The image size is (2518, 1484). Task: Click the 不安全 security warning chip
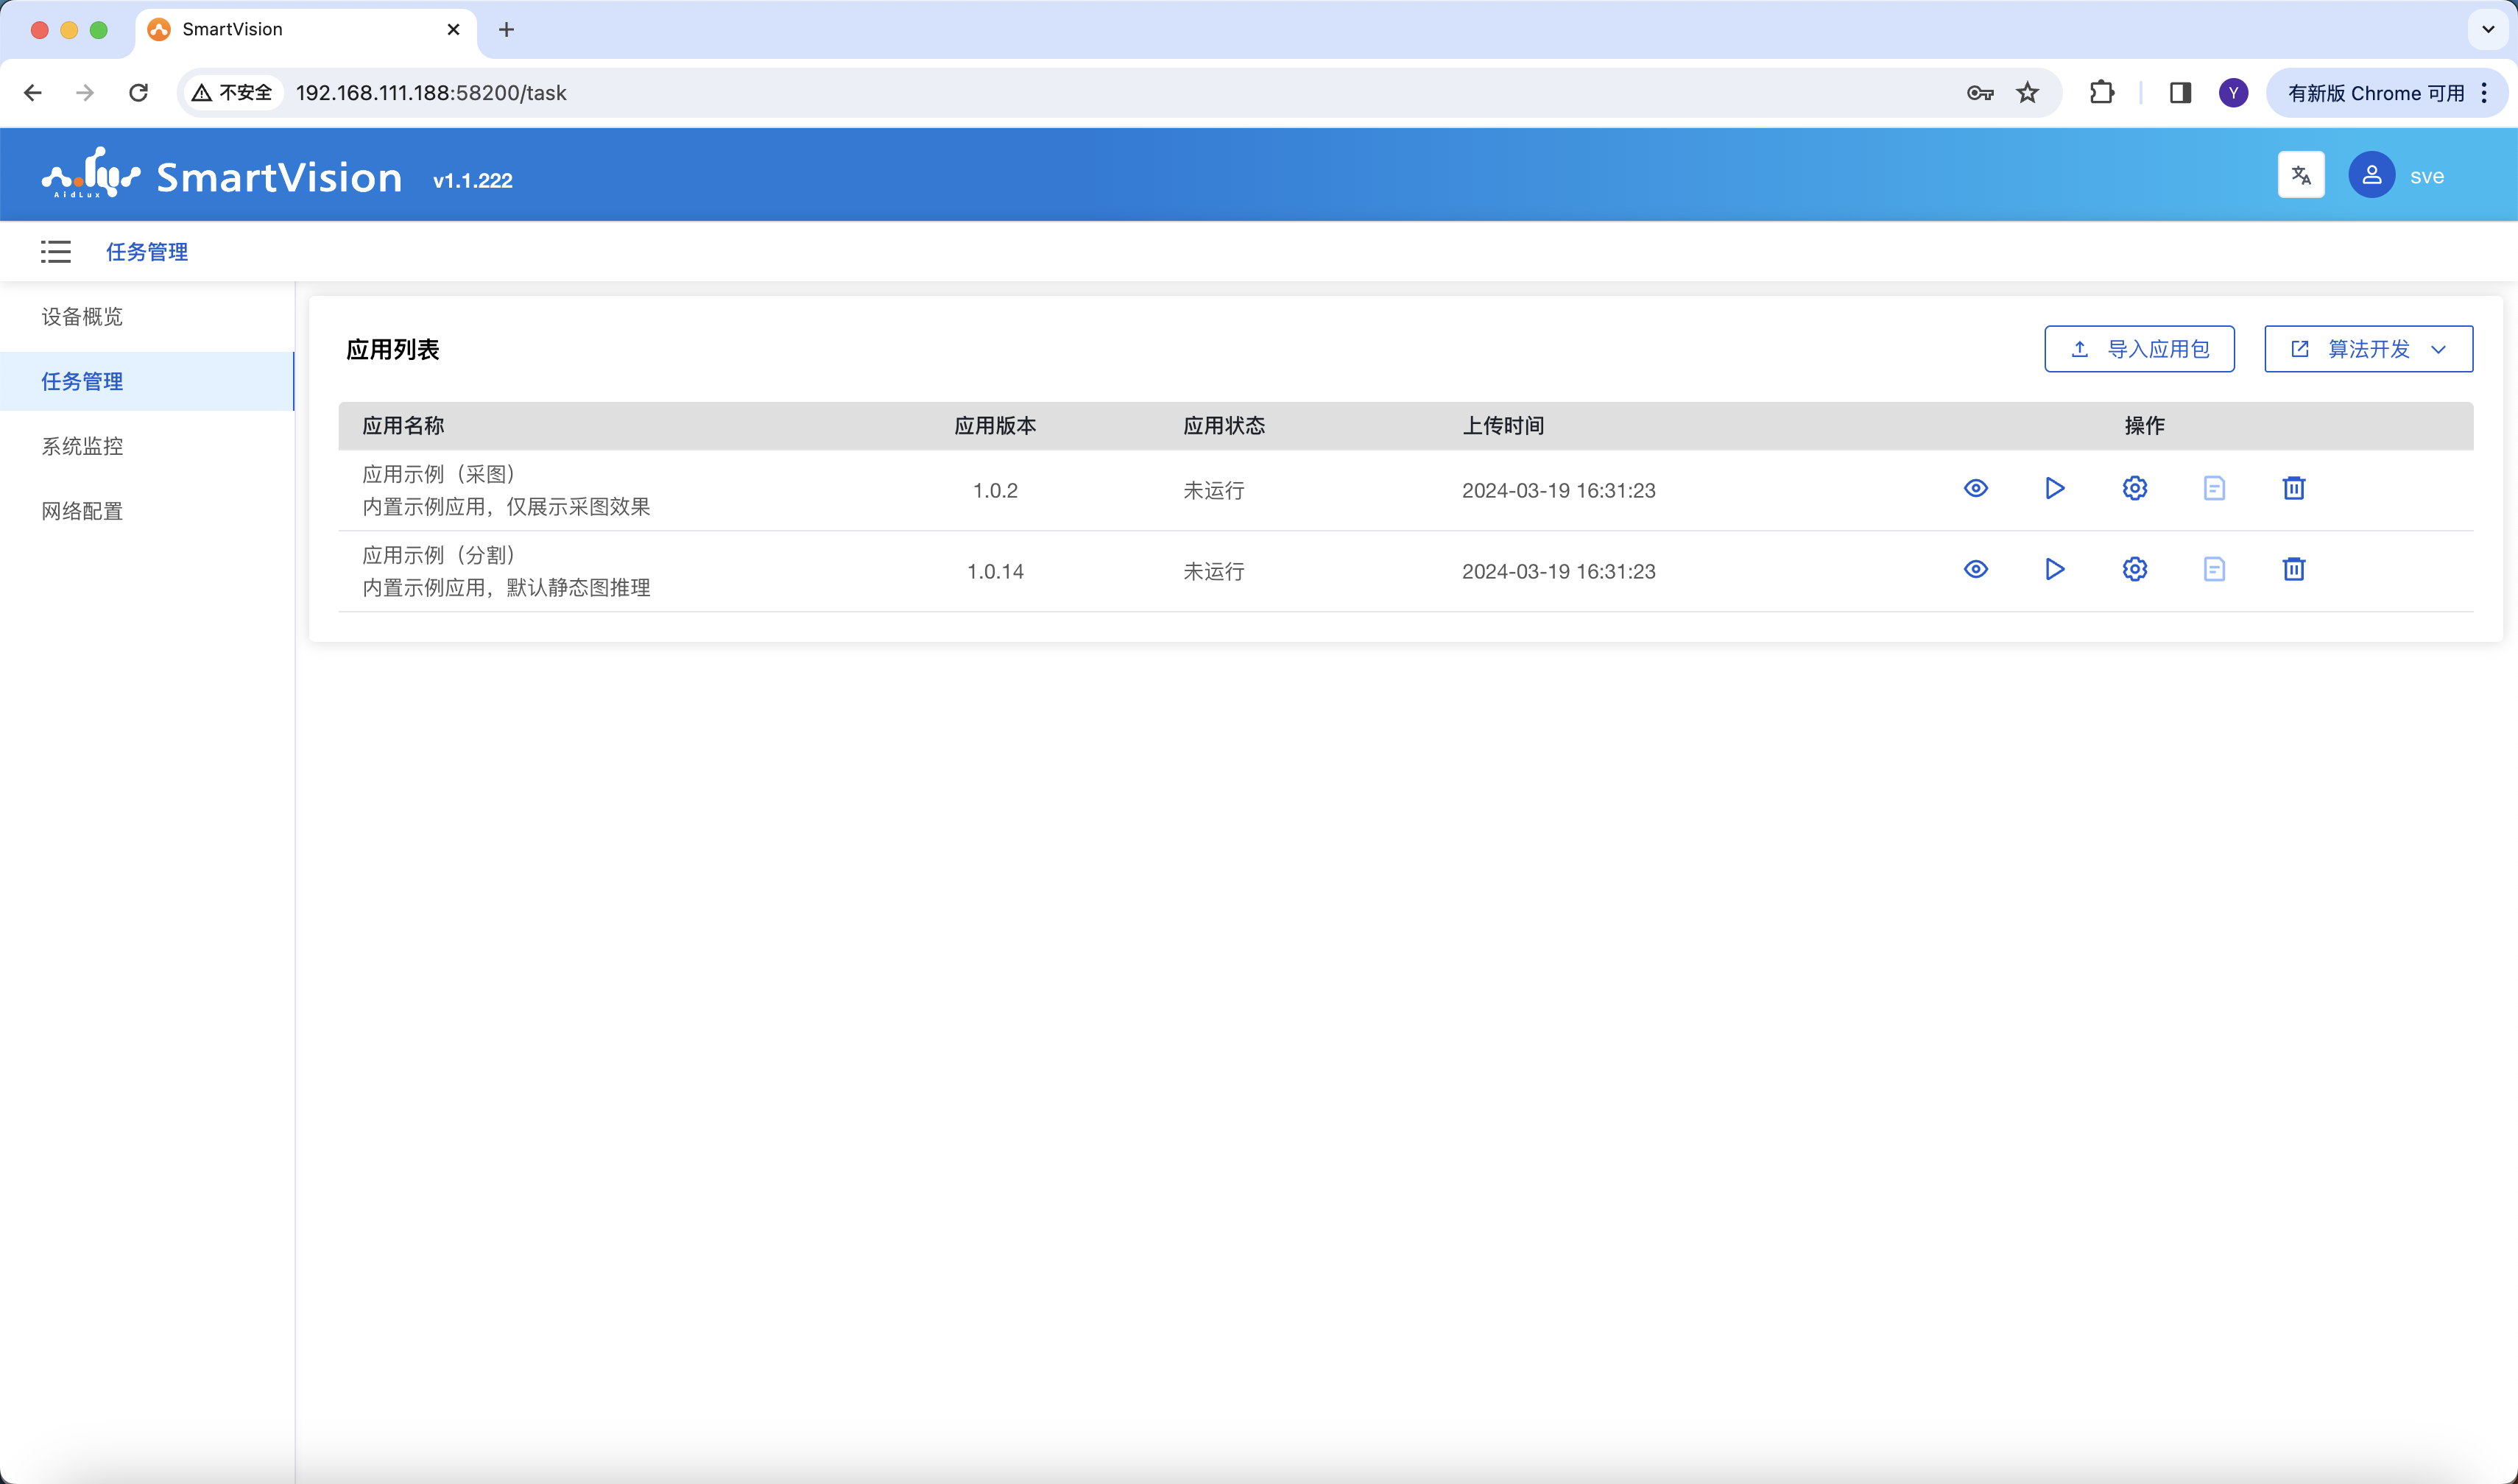[232, 93]
